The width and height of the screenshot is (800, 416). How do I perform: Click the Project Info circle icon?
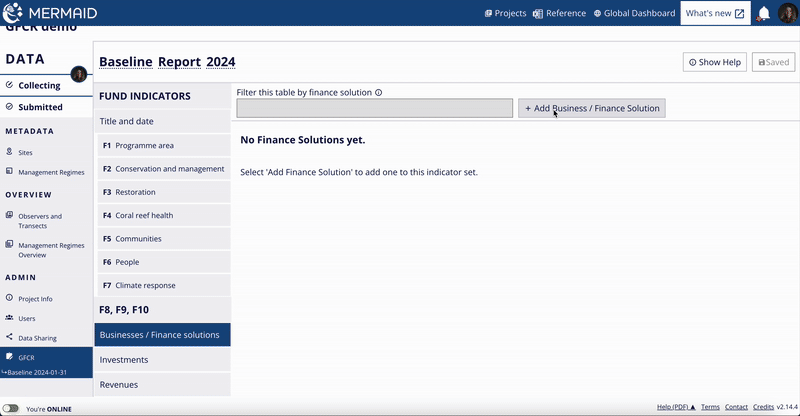point(9,298)
